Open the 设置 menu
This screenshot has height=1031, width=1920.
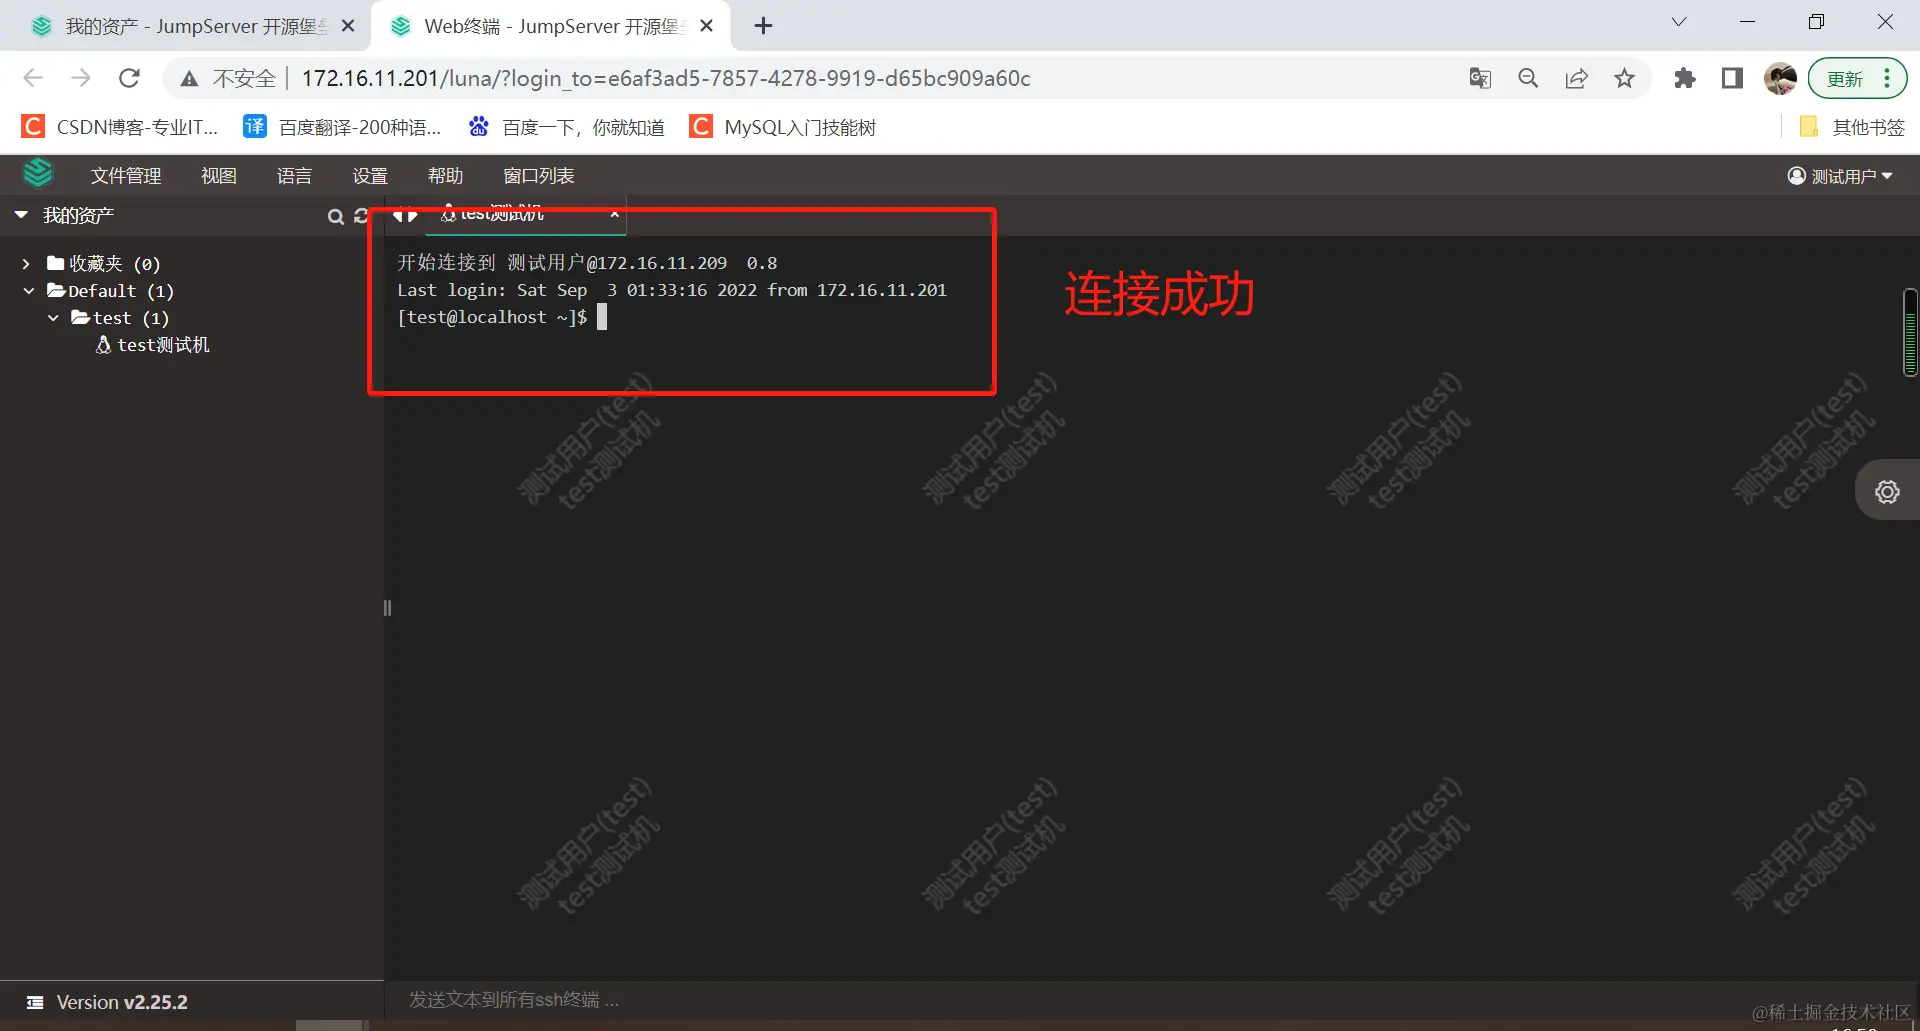click(370, 176)
